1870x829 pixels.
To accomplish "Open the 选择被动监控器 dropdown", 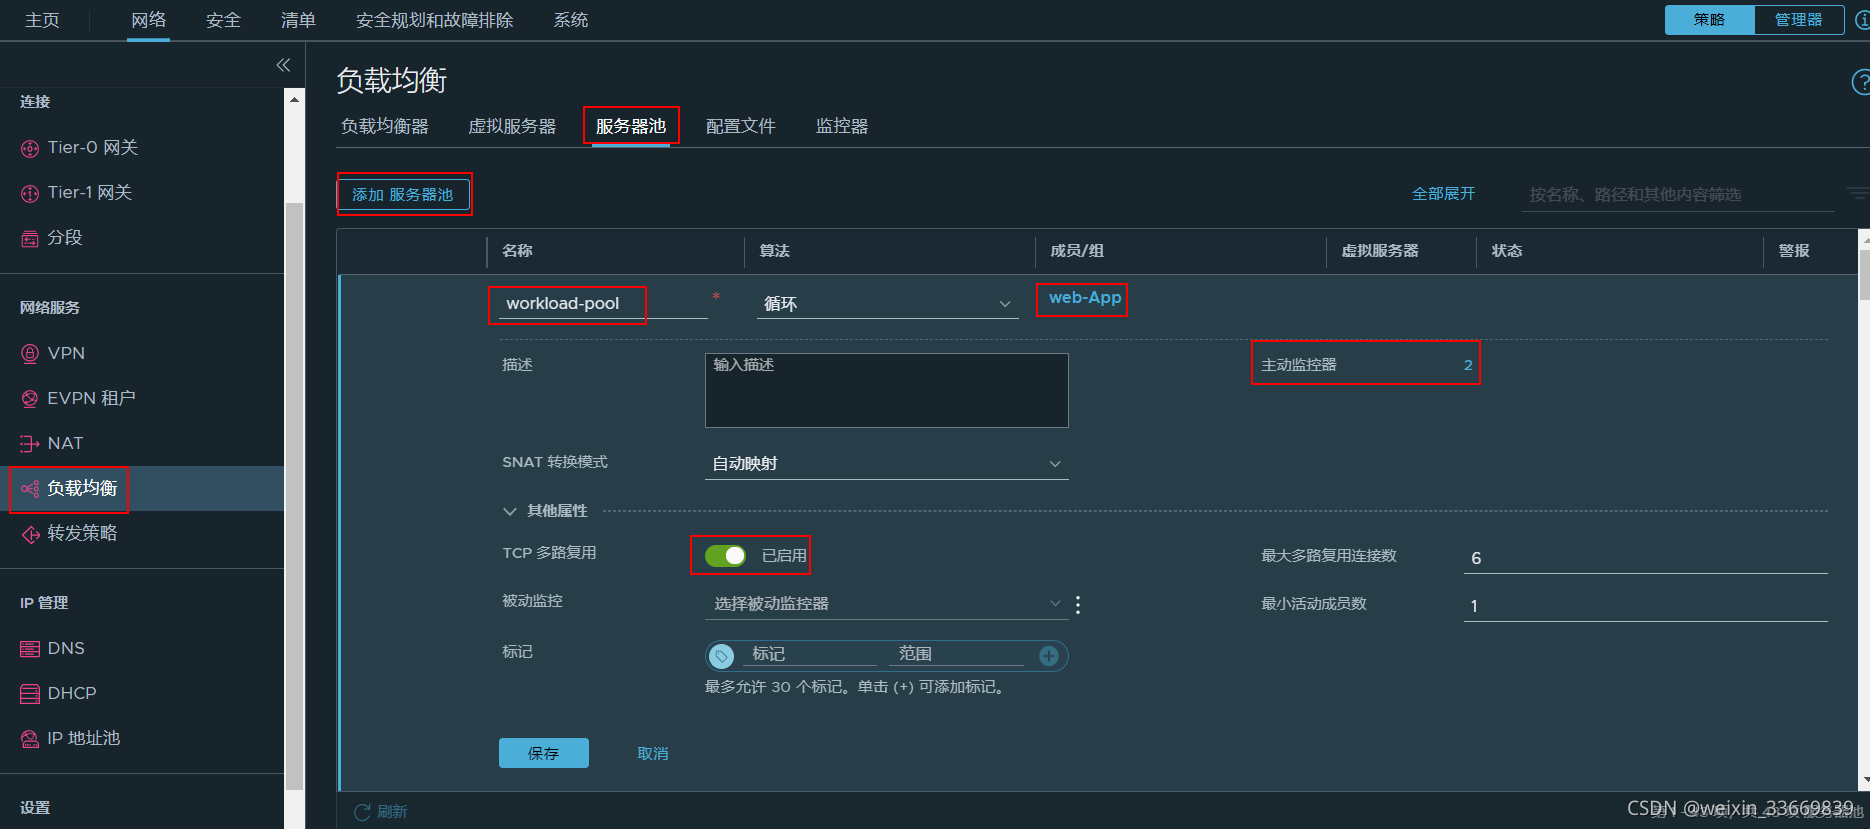I will point(886,604).
